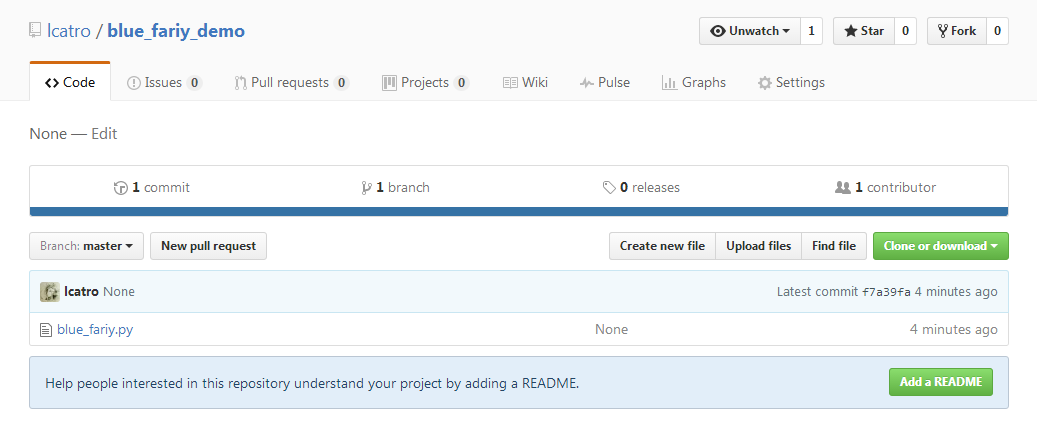Edit the repository description
This screenshot has width=1037, height=434.
pyautogui.click(x=104, y=134)
